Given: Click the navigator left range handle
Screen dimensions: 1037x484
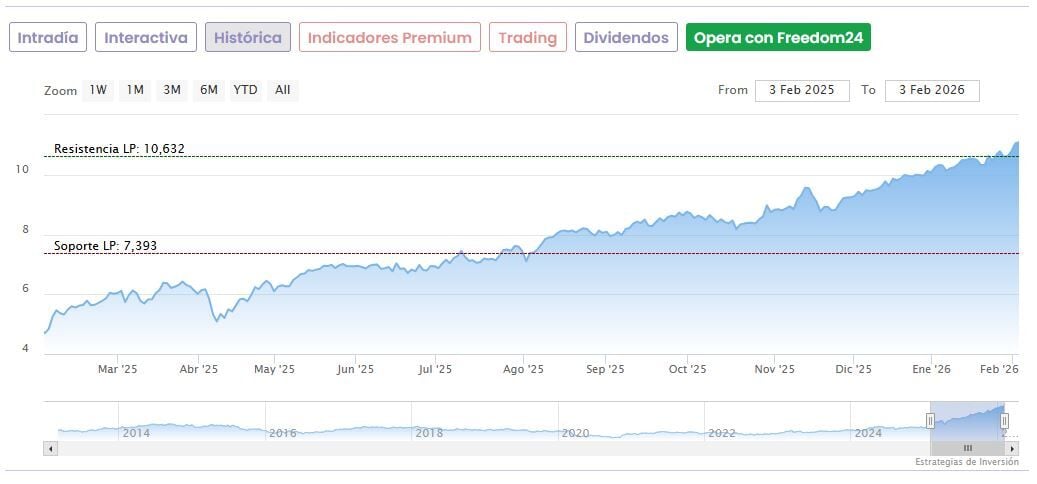Looking at the screenshot, I should pos(930,421).
